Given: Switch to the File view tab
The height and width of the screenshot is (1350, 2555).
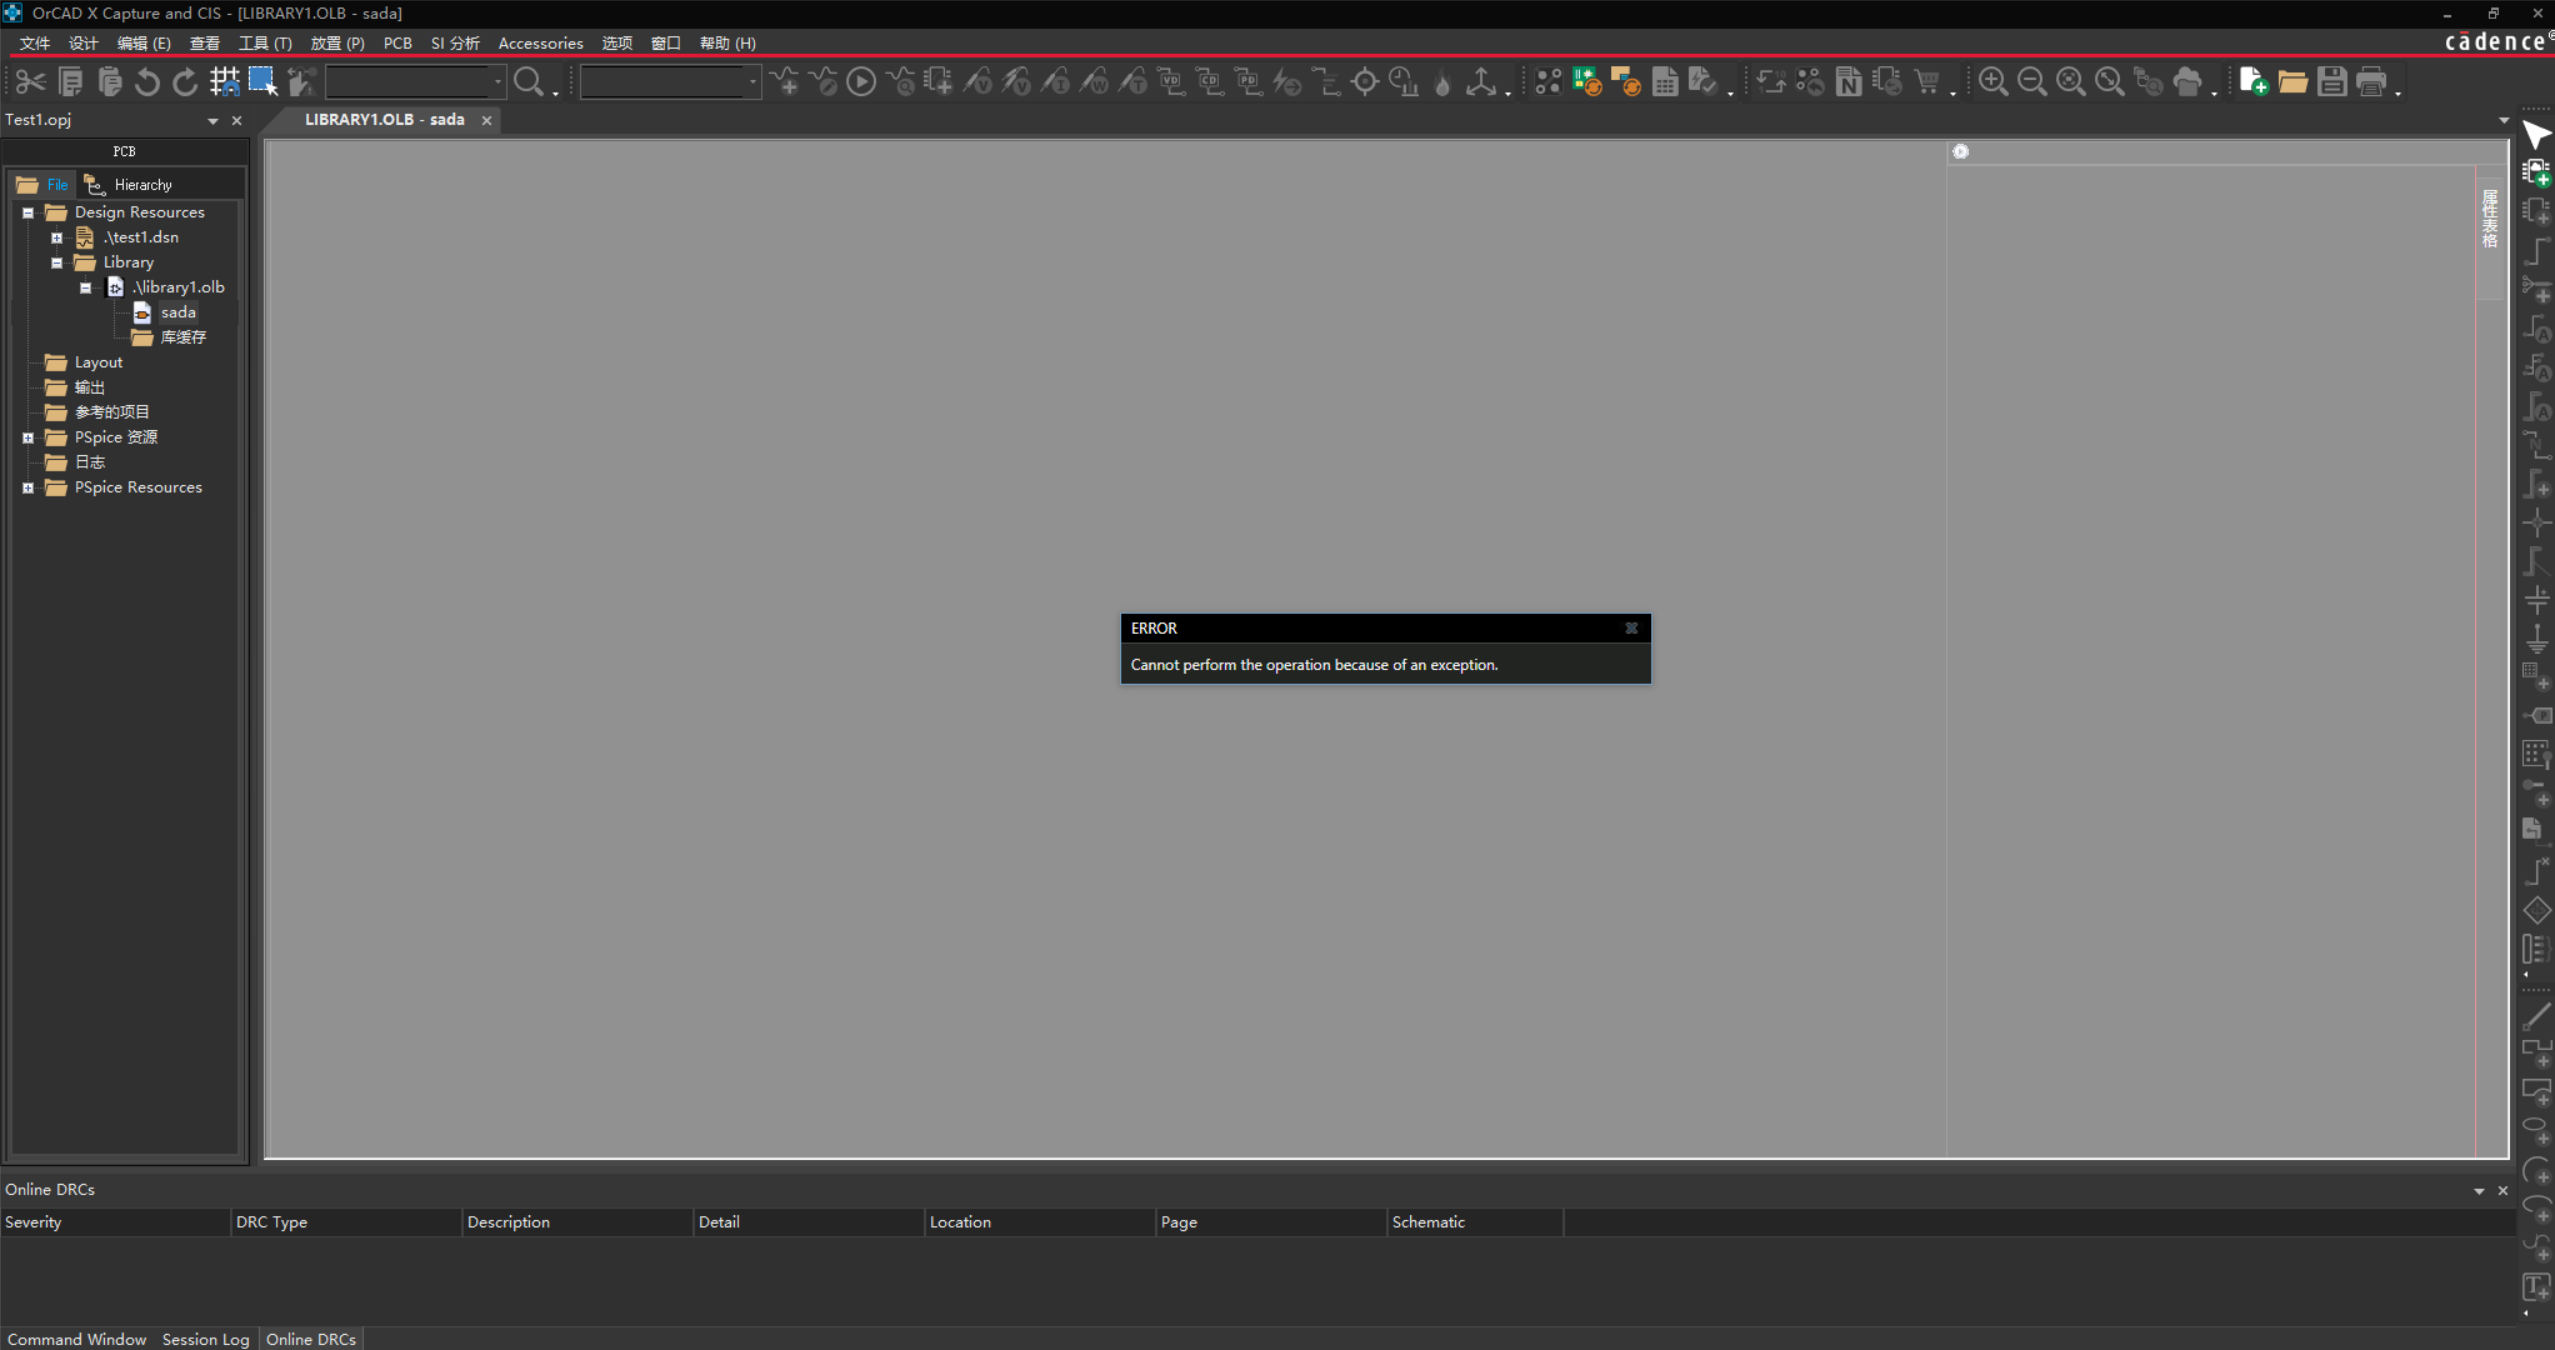Looking at the screenshot, I should click(x=43, y=185).
